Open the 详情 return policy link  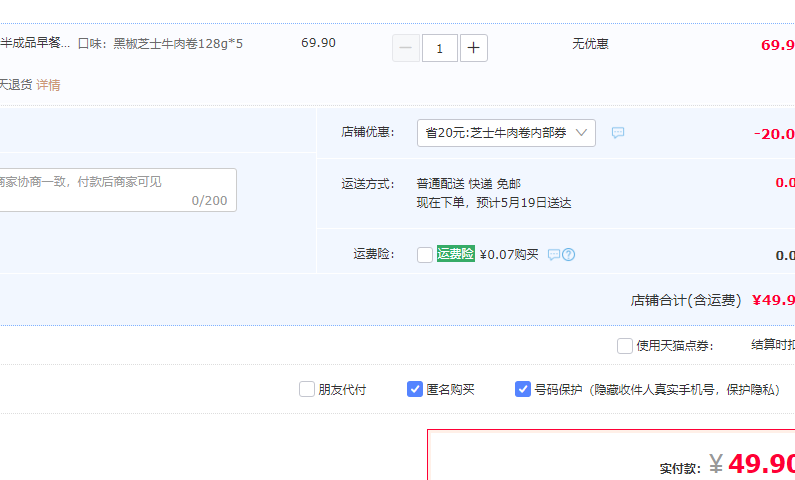48,85
